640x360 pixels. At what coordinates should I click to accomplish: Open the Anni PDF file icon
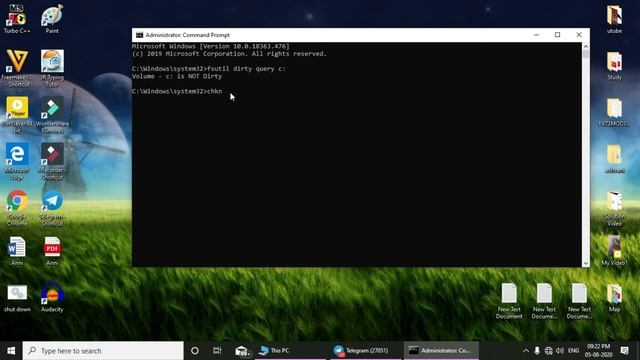pyautogui.click(x=52, y=251)
